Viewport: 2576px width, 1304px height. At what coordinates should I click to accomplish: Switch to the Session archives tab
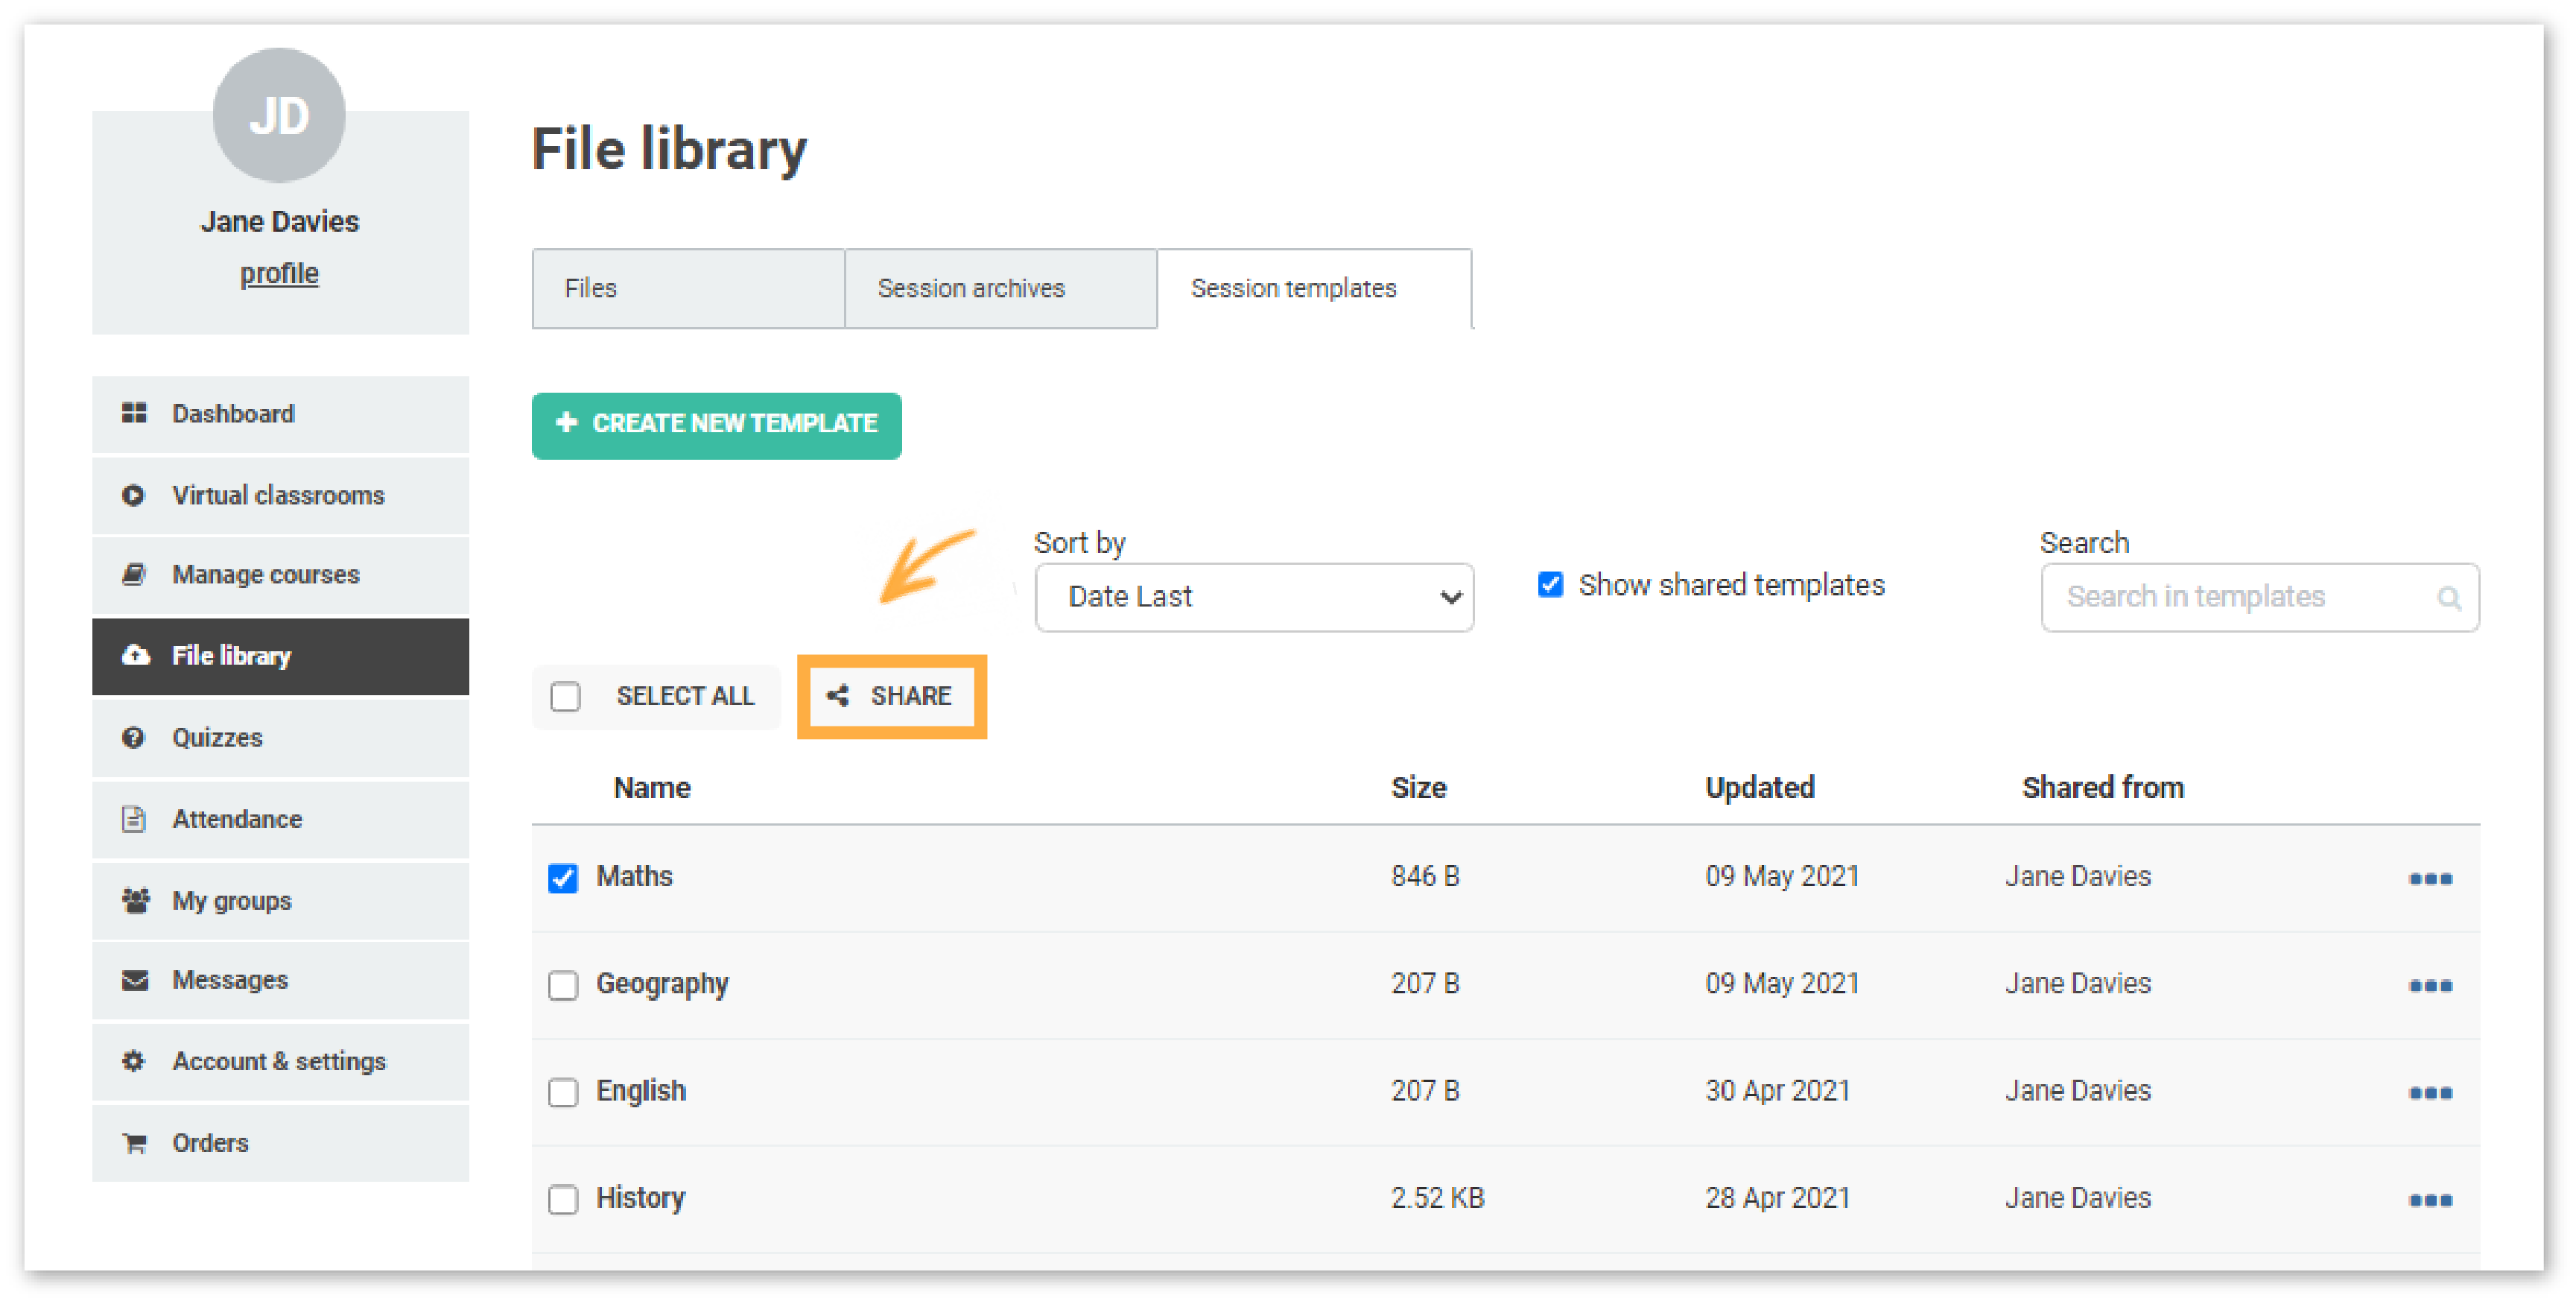[1001, 288]
